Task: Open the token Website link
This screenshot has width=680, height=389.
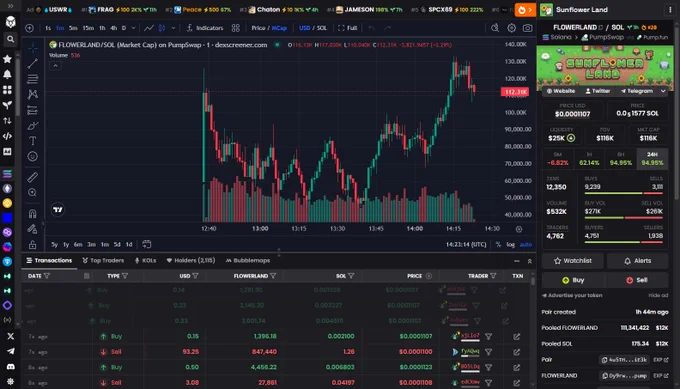Action: coord(561,91)
